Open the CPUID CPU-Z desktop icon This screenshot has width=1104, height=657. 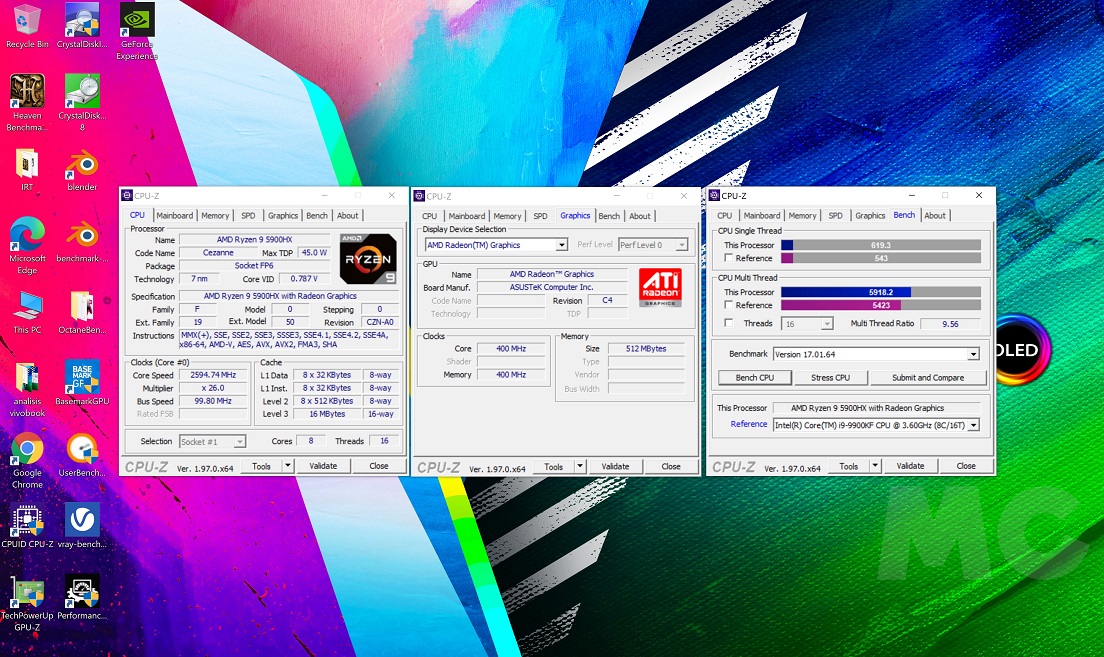coord(27,523)
